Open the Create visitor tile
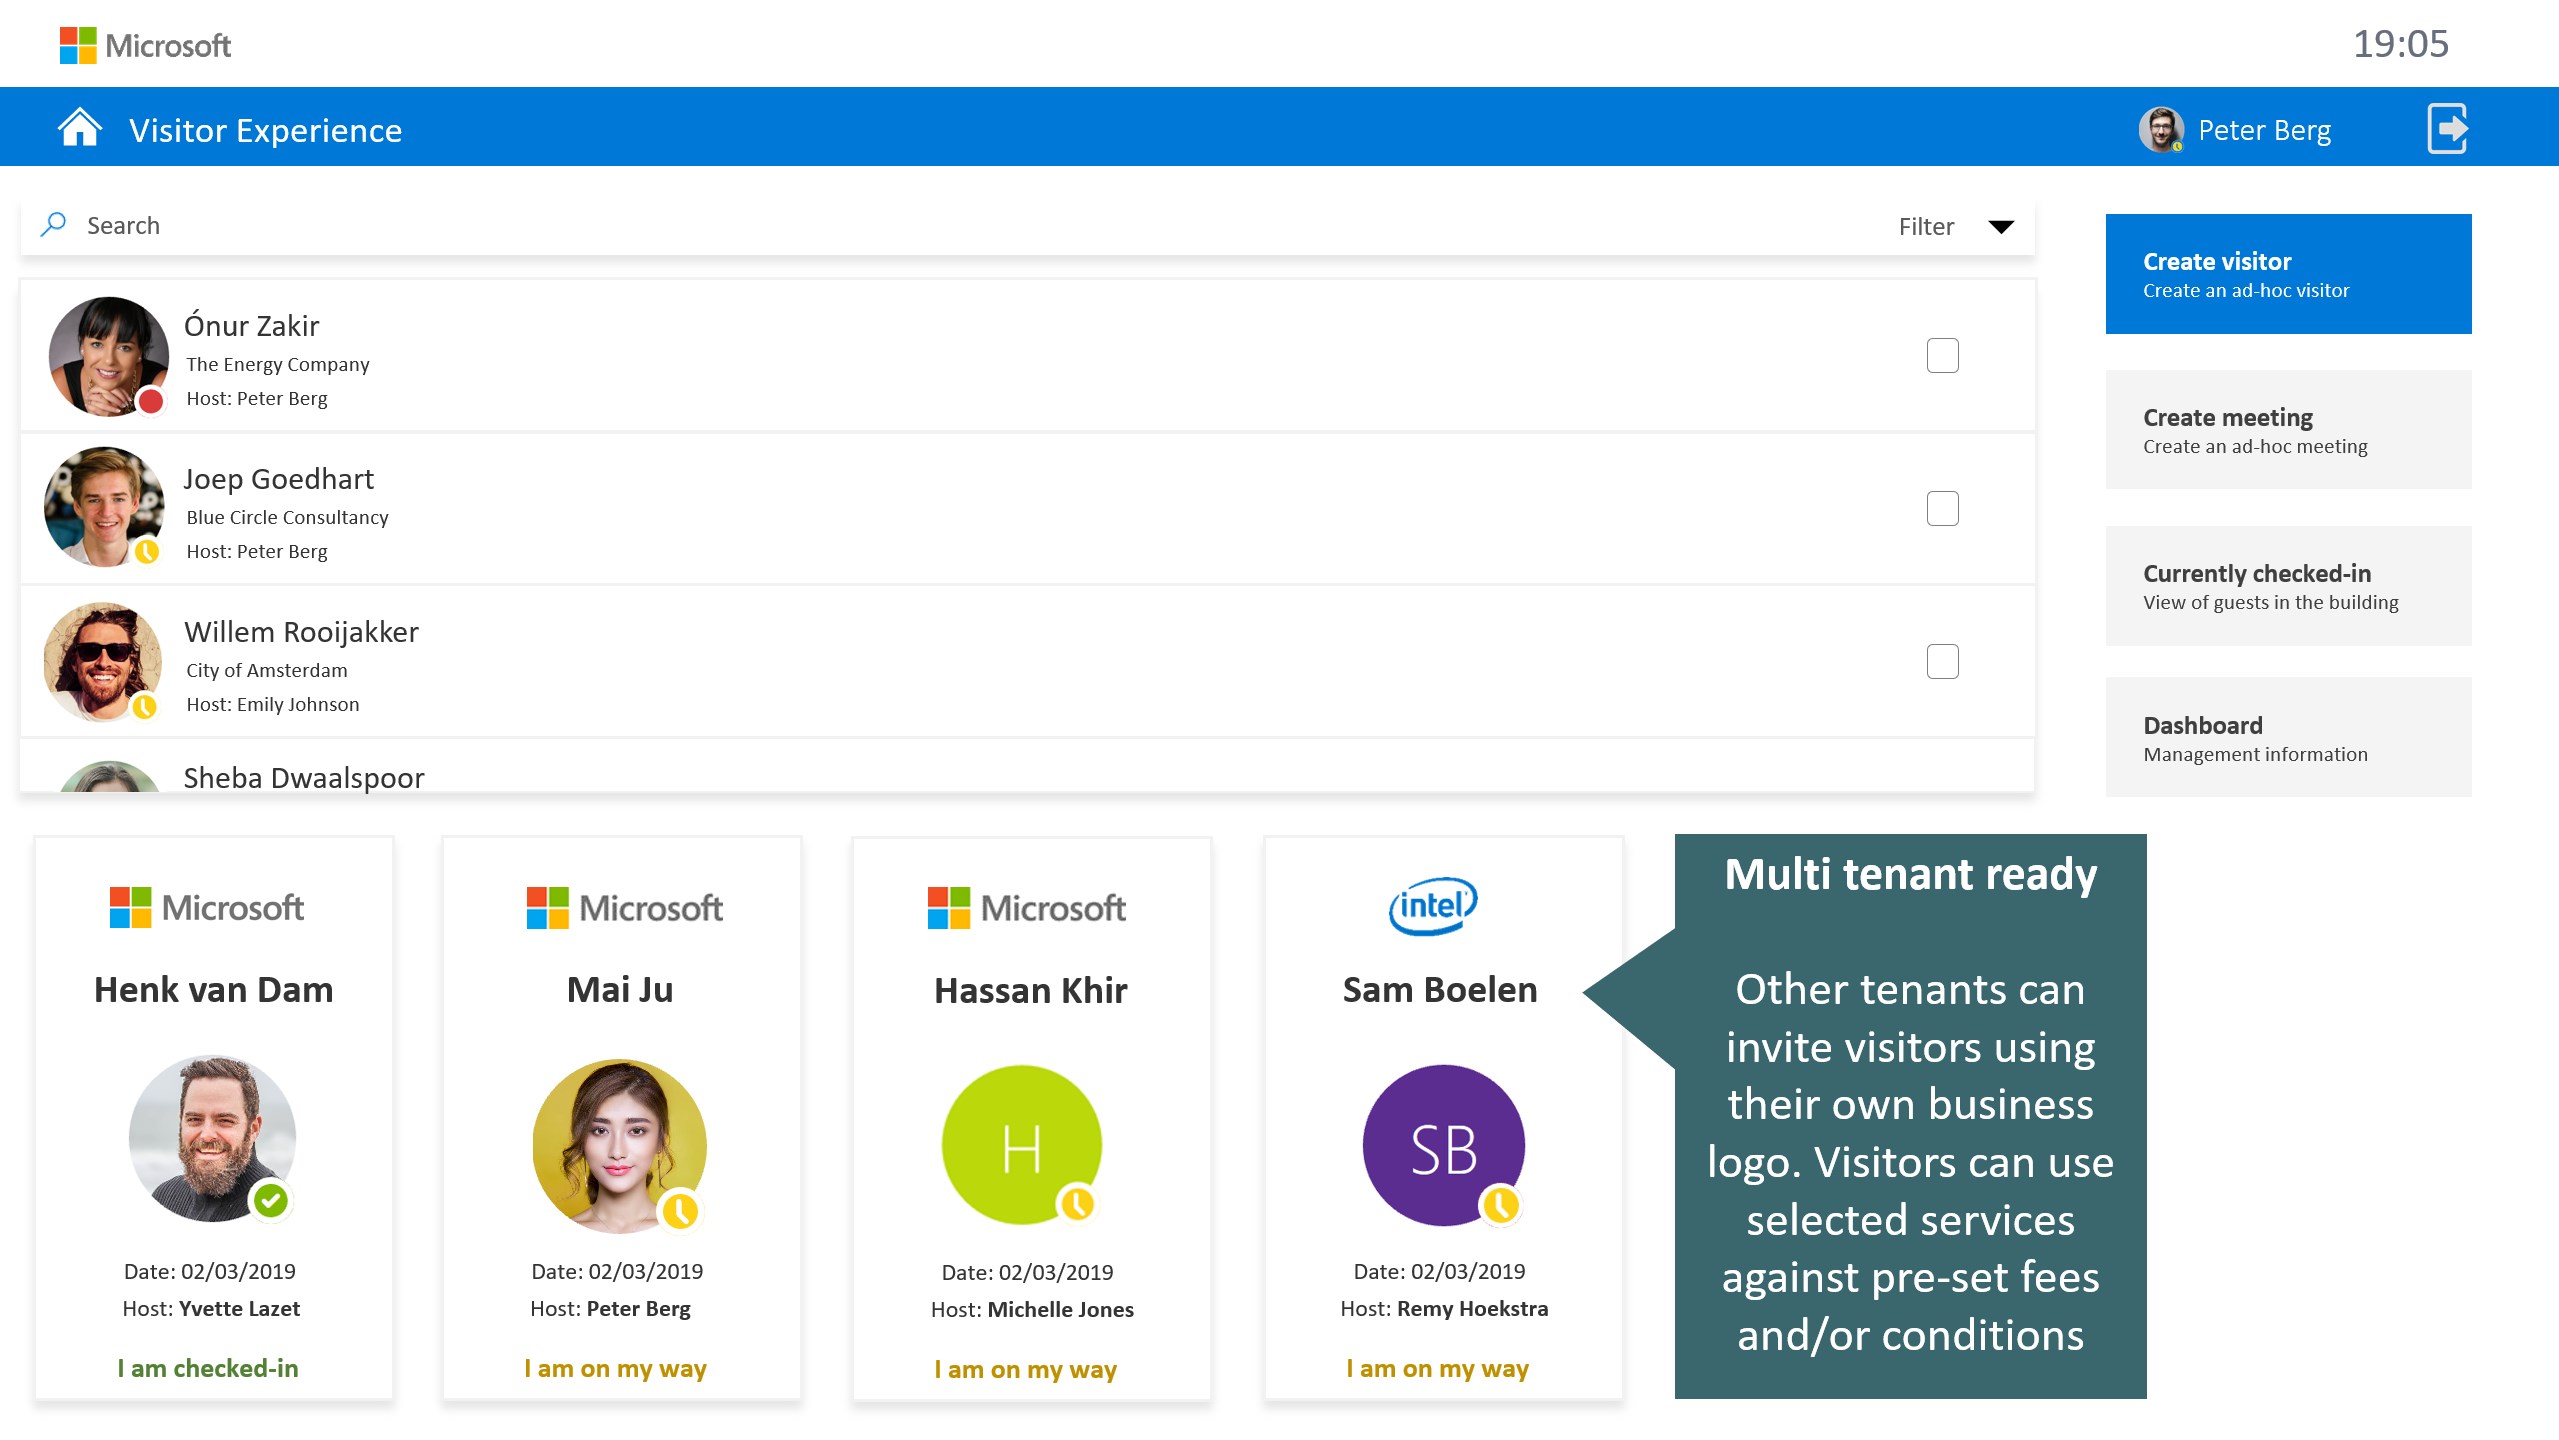The width and height of the screenshot is (2559, 1440). (2287, 274)
